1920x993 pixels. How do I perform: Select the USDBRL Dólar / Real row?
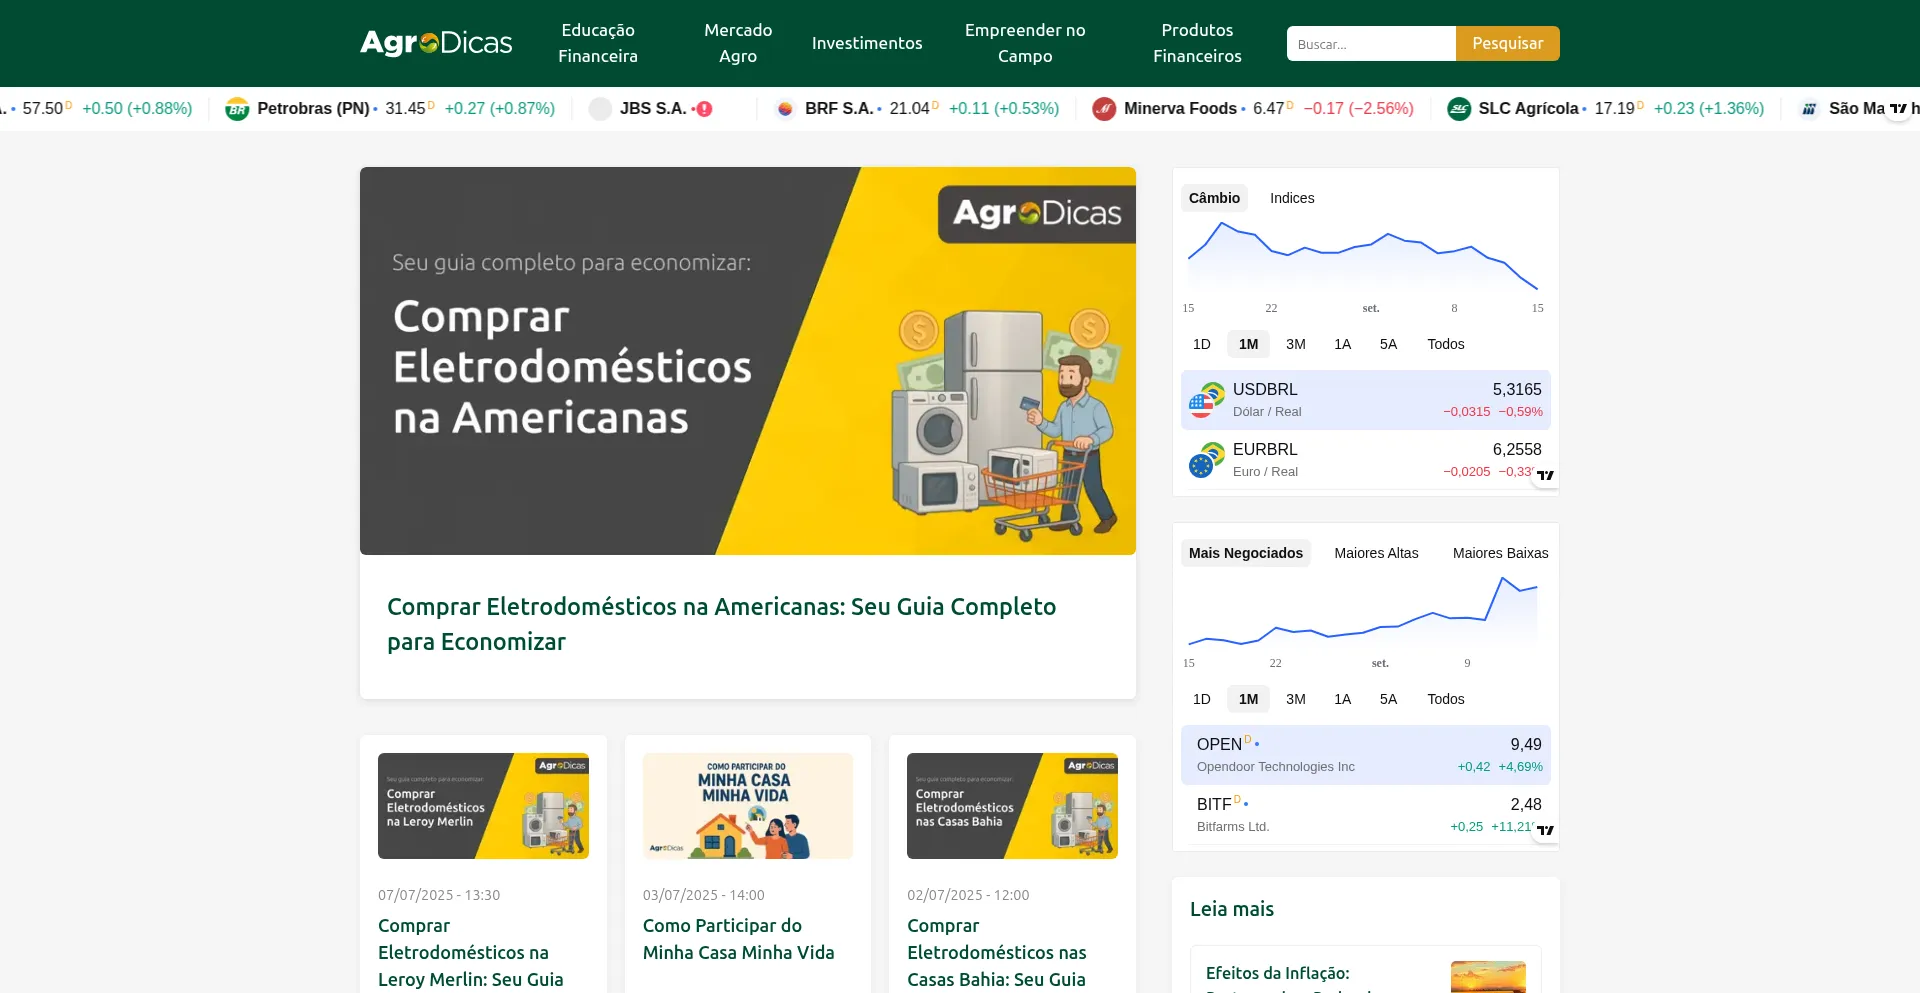(1366, 400)
